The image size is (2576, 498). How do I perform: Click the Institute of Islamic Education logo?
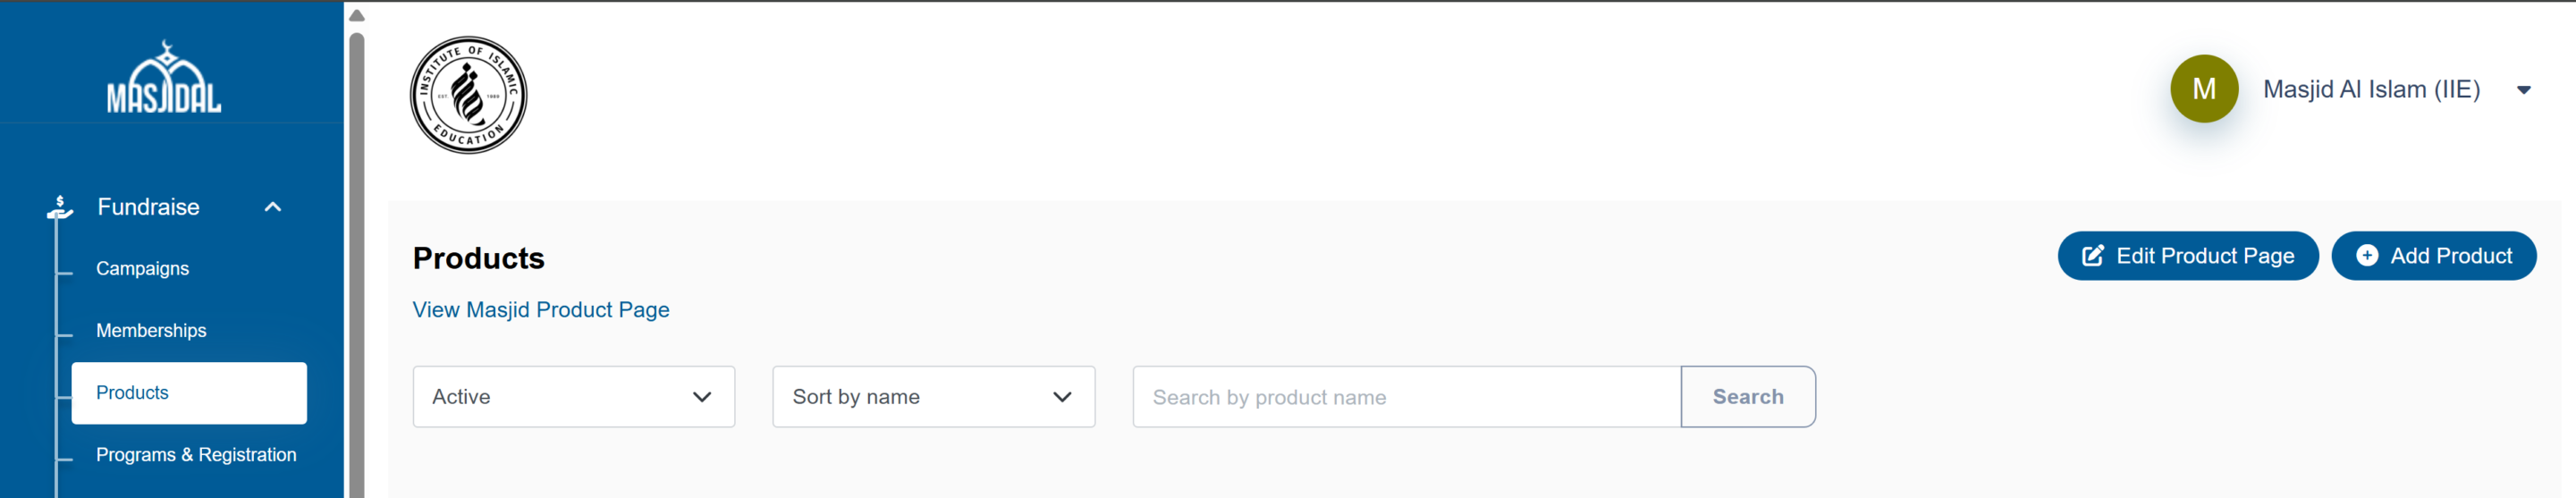(x=468, y=95)
